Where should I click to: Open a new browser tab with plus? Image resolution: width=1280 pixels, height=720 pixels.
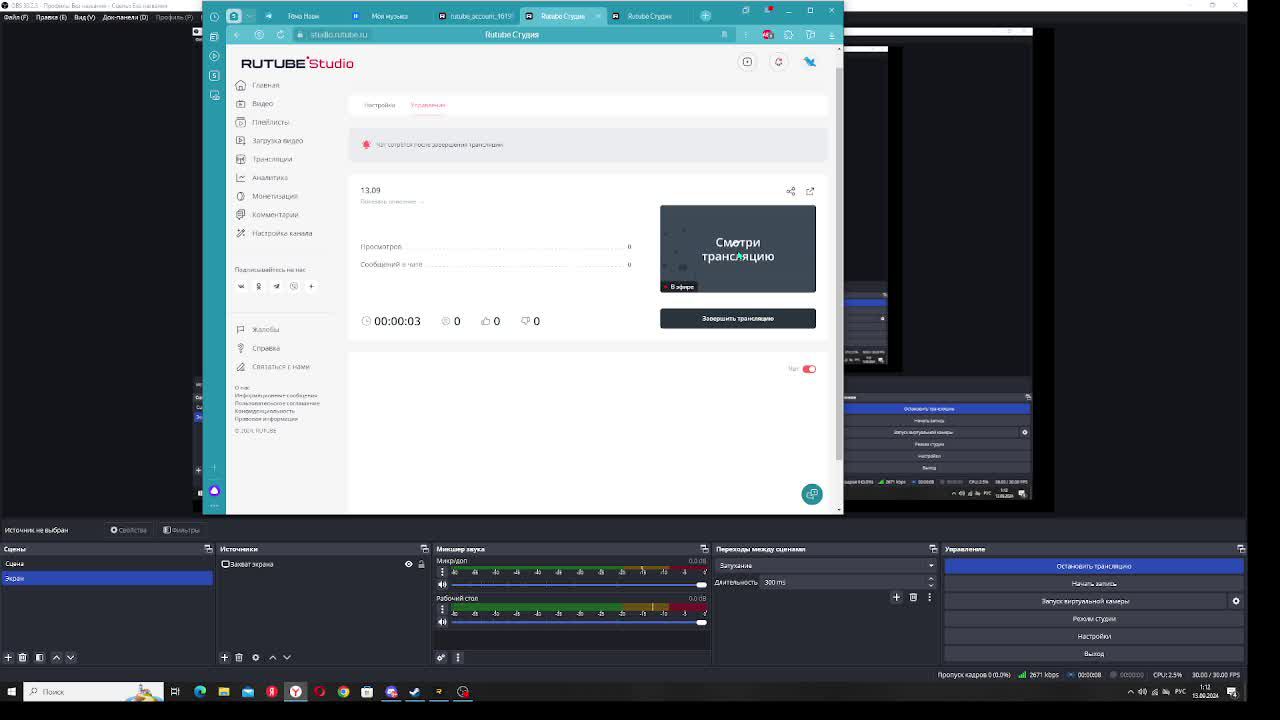tap(705, 16)
